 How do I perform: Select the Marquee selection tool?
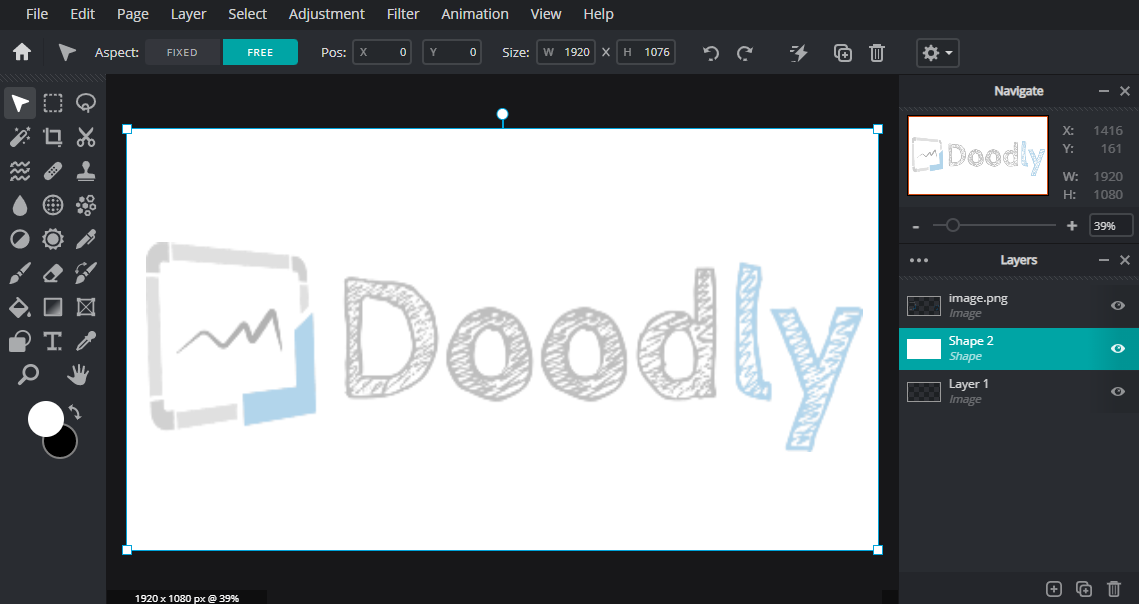point(53,103)
